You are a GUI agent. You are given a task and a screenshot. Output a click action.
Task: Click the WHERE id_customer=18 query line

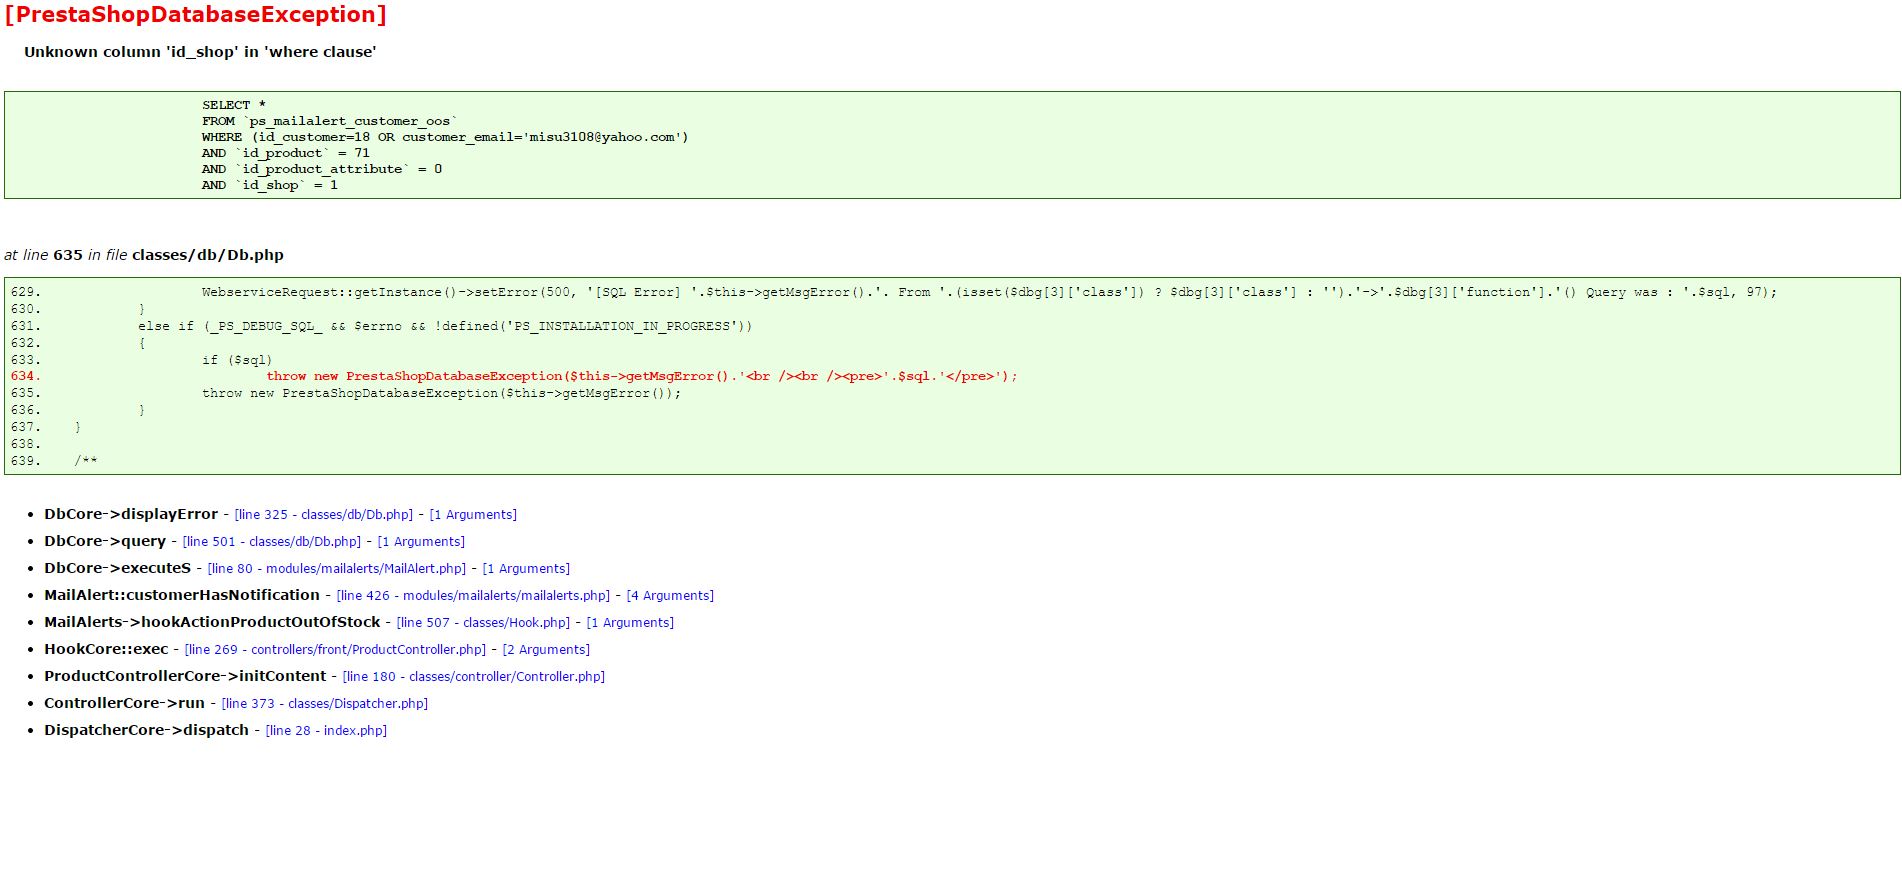445,137
